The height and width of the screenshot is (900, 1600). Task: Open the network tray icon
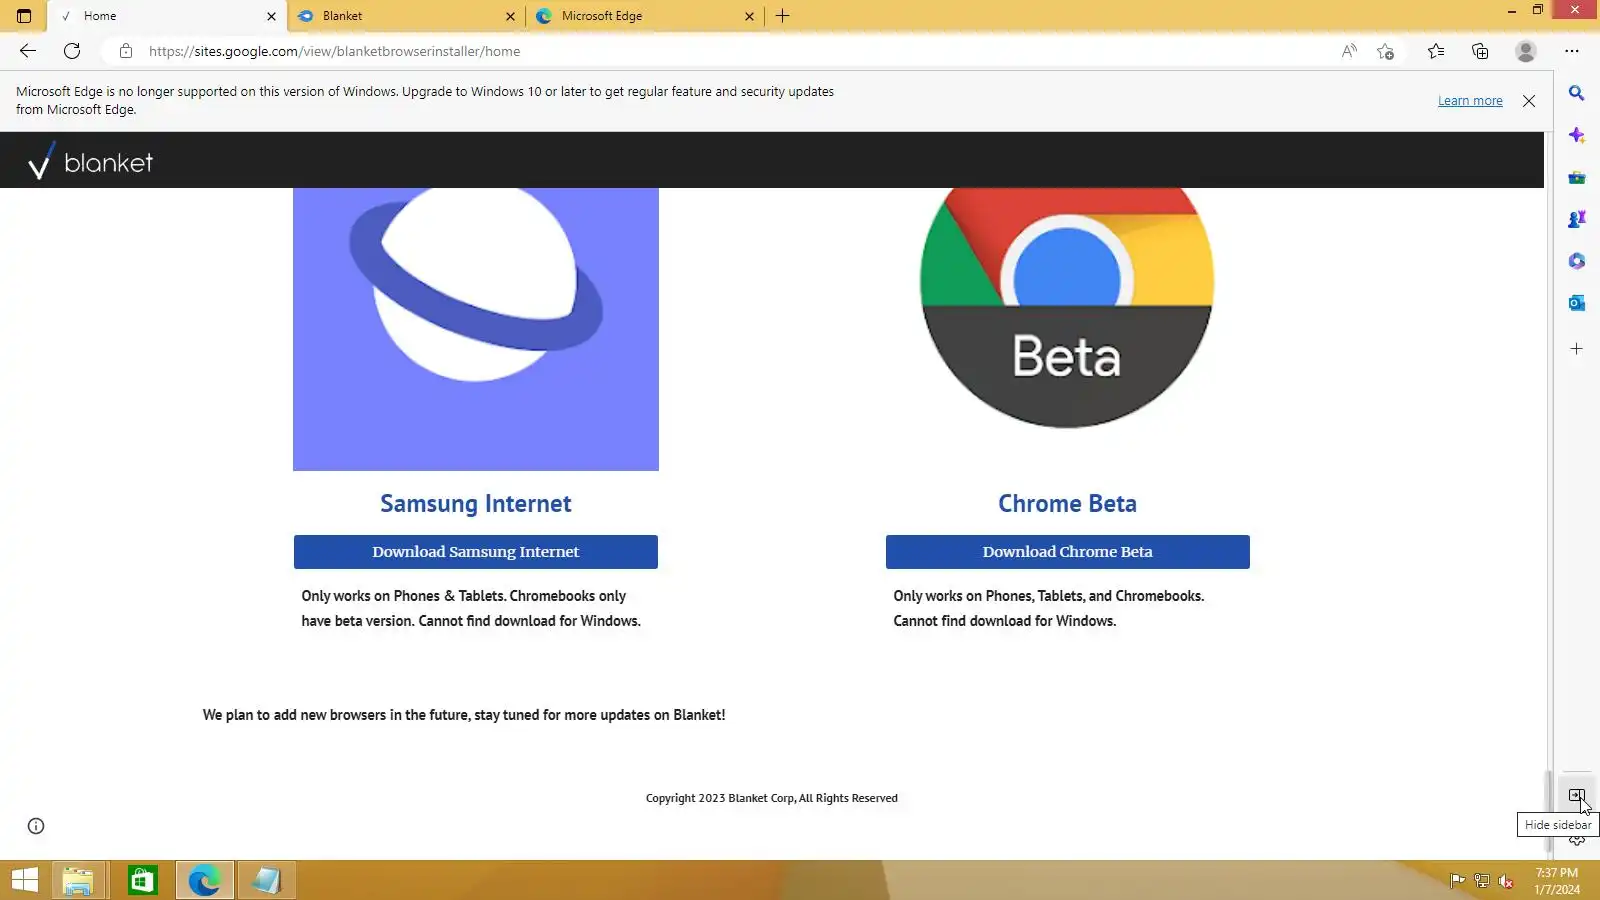(x=1482, y=881)
